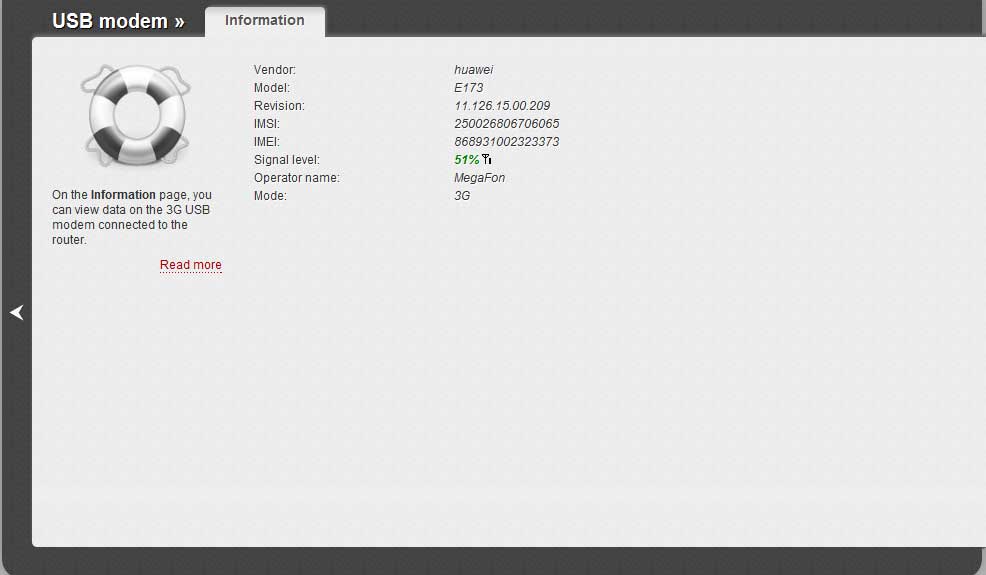Click the IMEI: label
The height and width of the screenshot is (575, 986).
click(267, 142)
